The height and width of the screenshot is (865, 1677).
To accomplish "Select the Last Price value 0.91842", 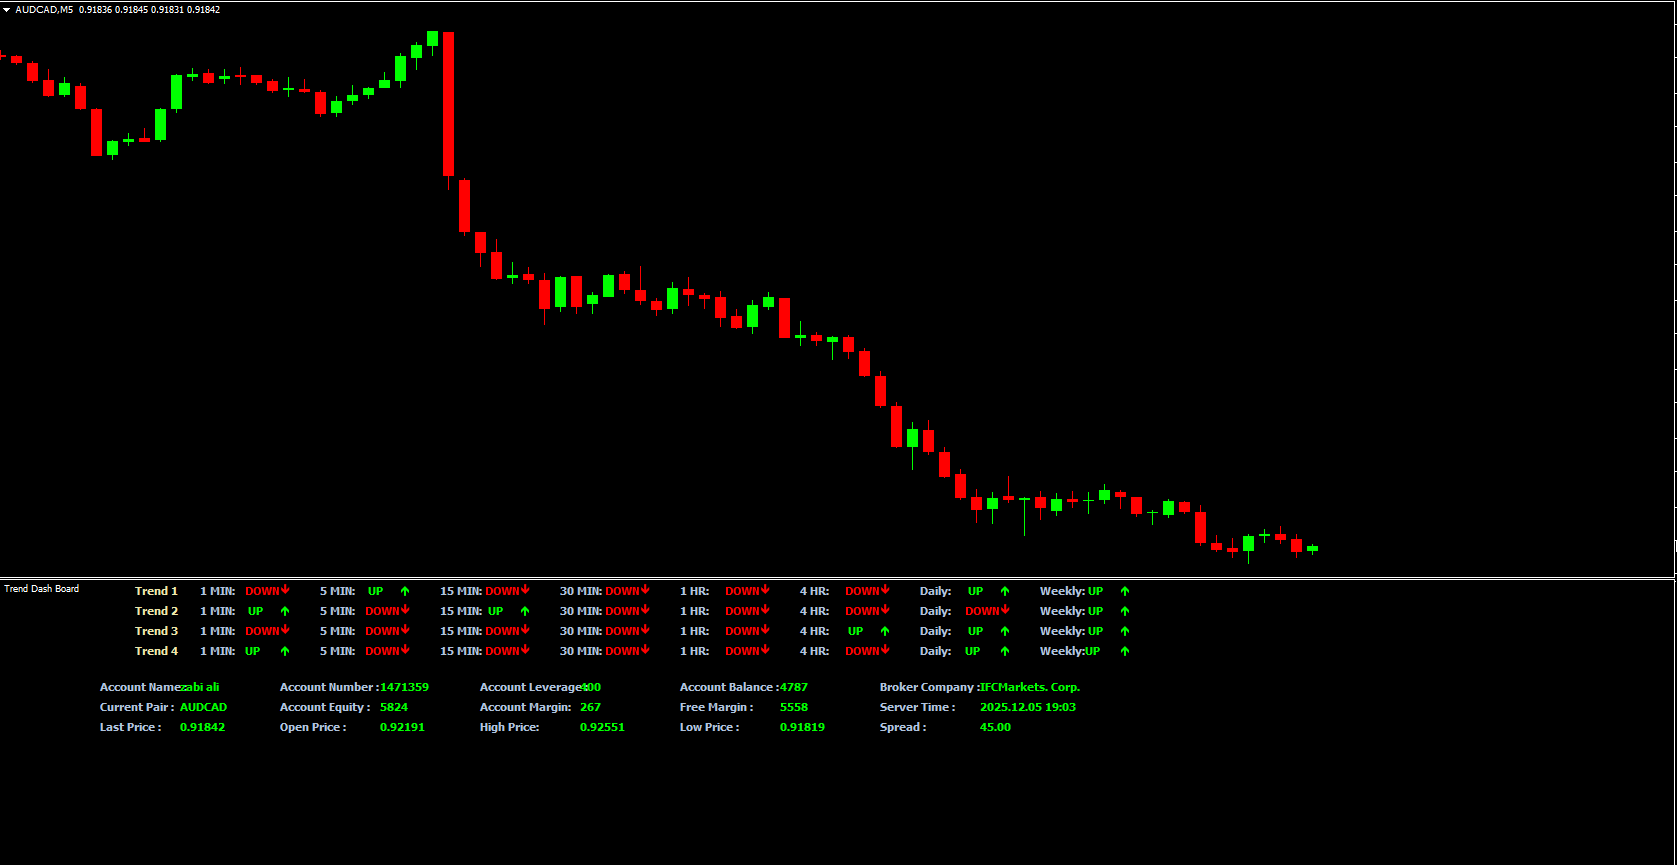I will point(202,727).
